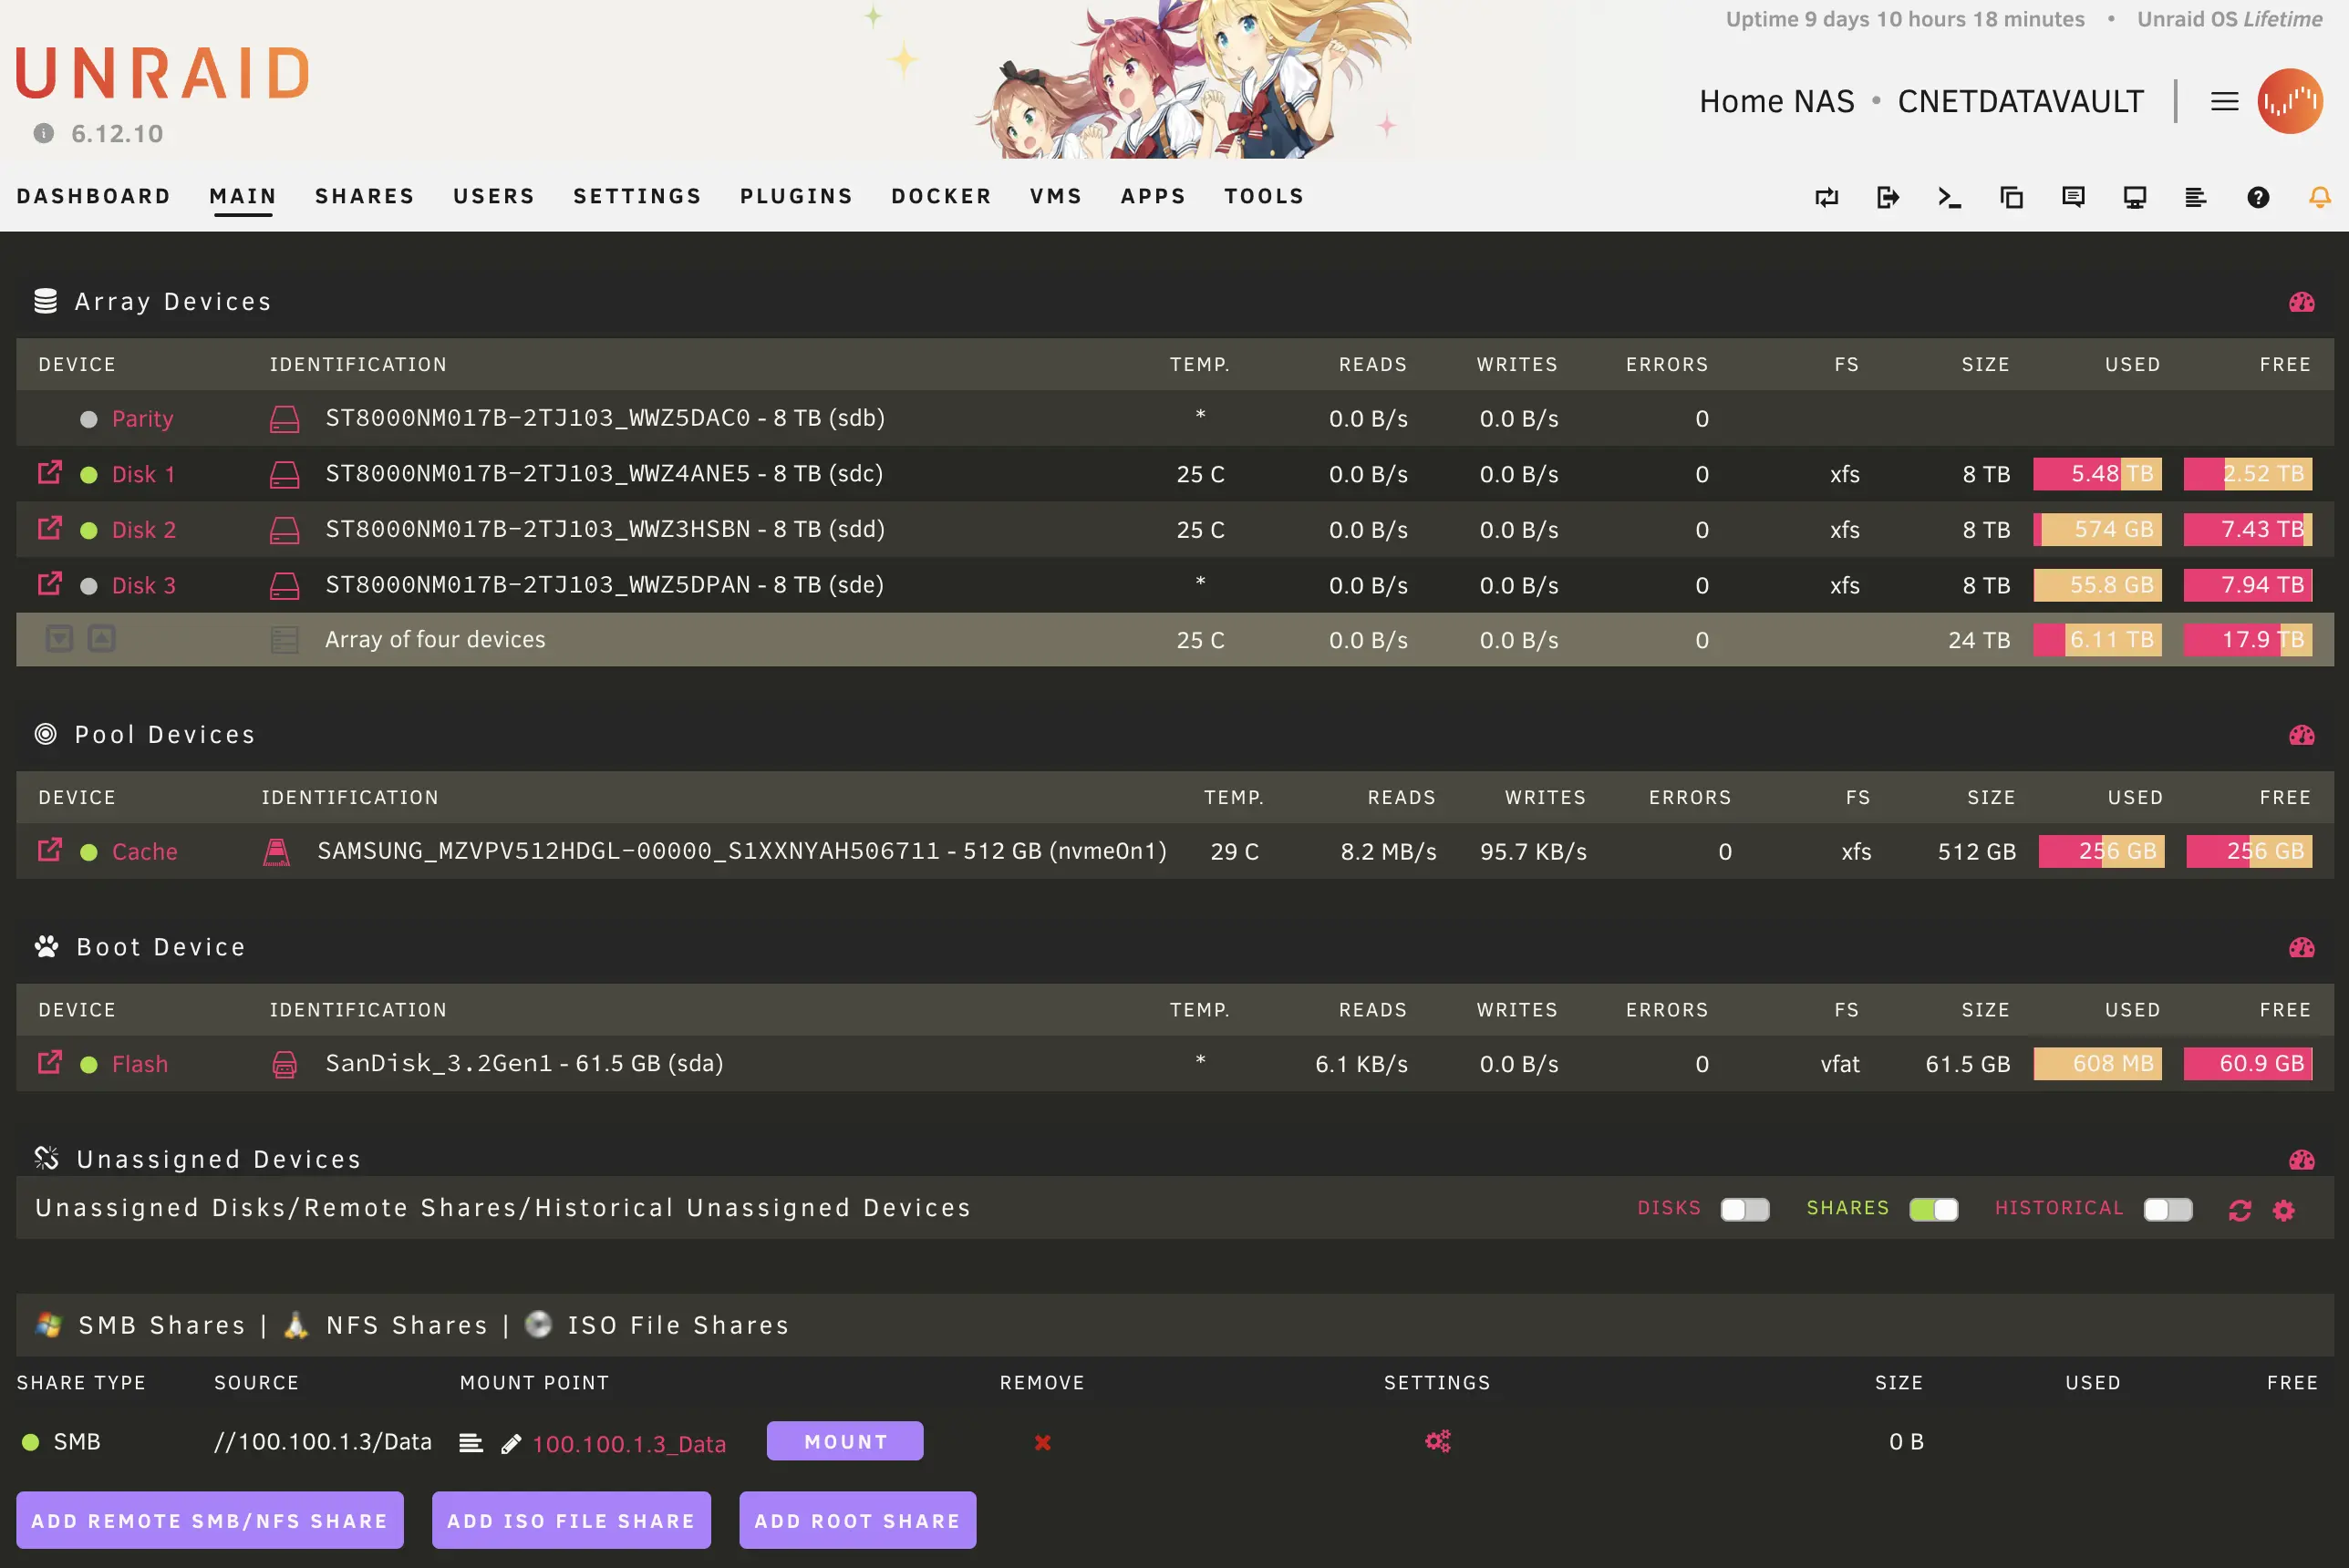2349x1568 pixels.
Task: Click Parity grey status indicator
Action: tap(89, 420)
